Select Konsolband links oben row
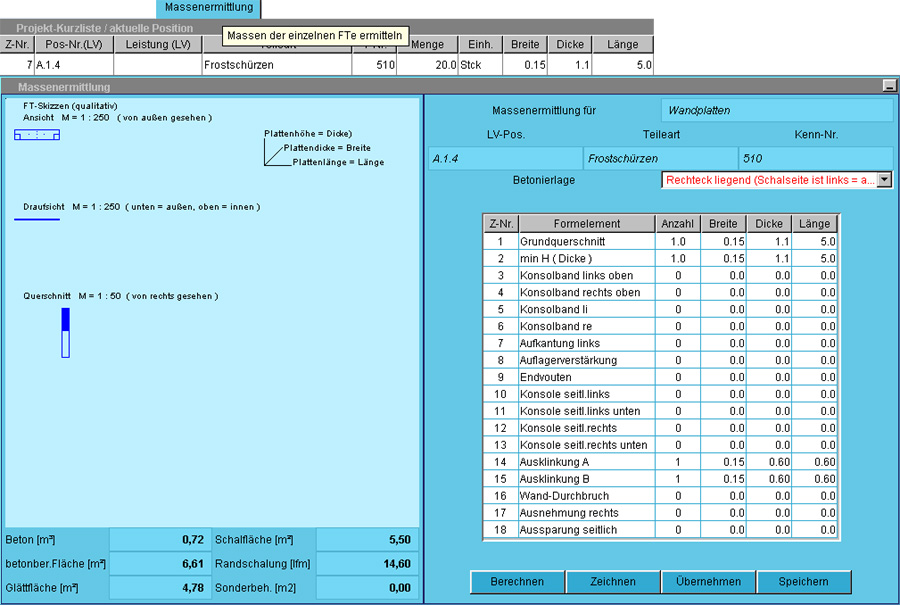Screen dimensions: 900x605 coord(661,276)
